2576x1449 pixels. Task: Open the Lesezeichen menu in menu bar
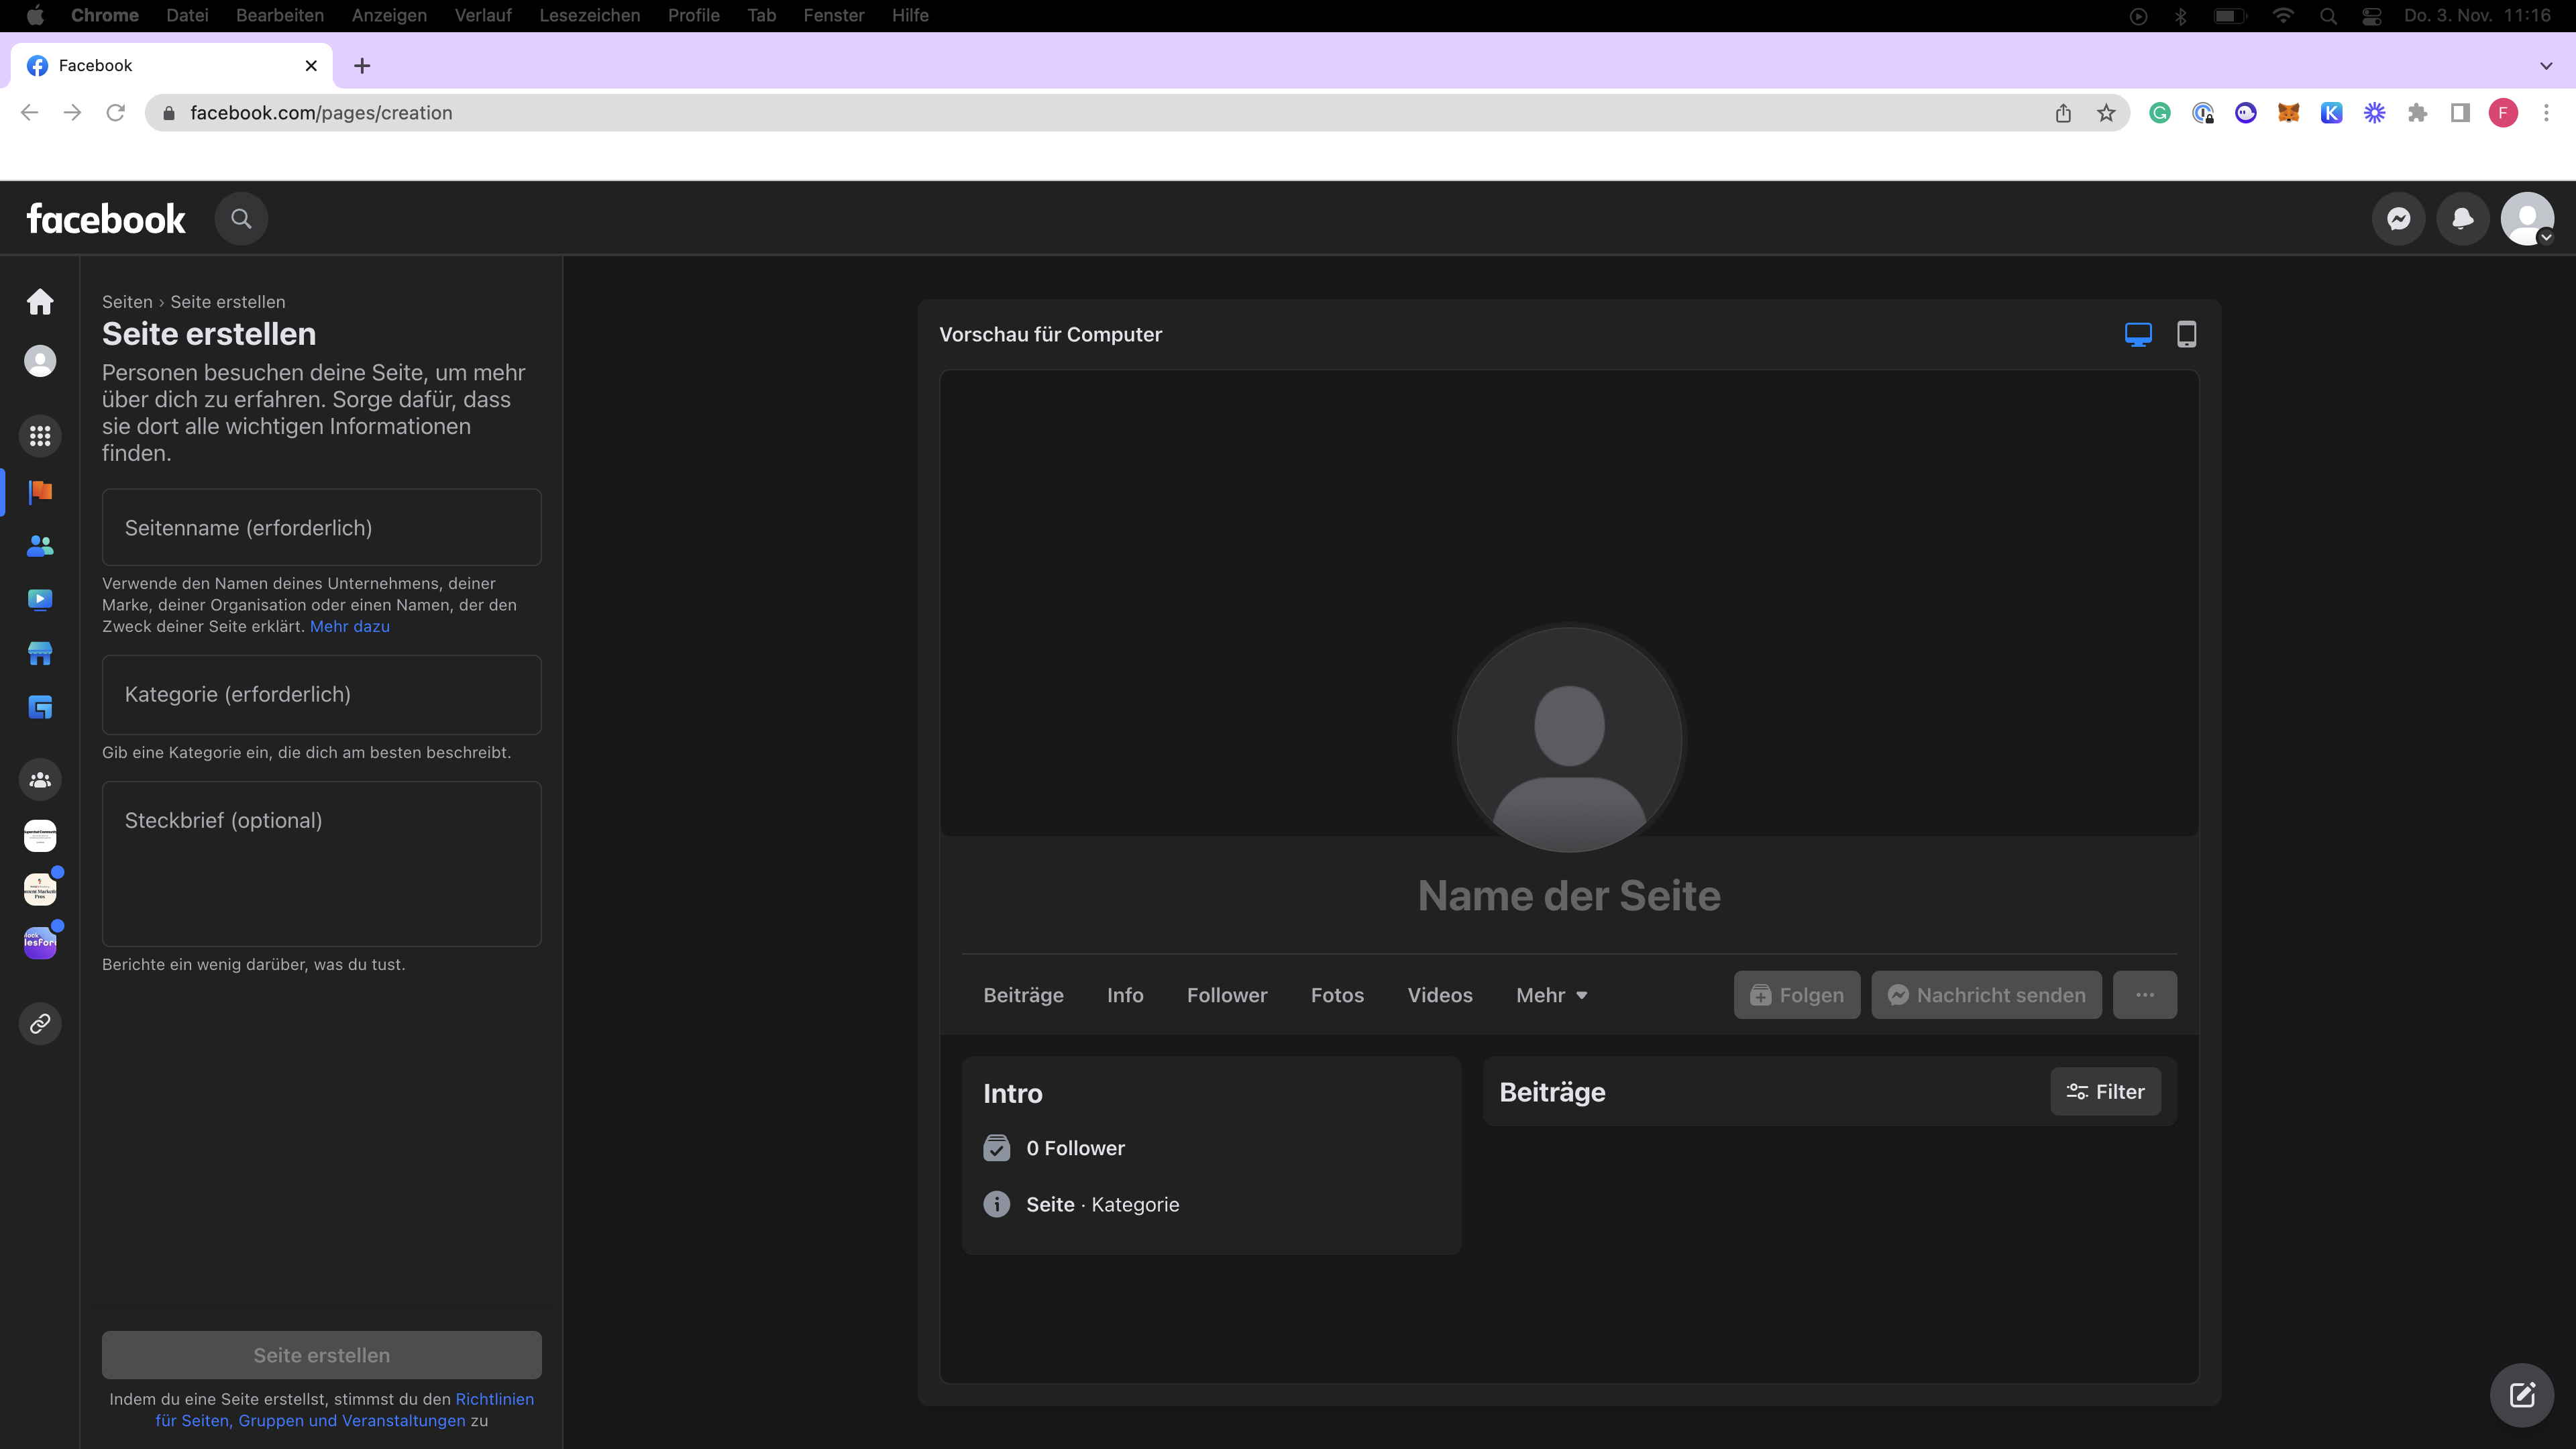[589, 15]
